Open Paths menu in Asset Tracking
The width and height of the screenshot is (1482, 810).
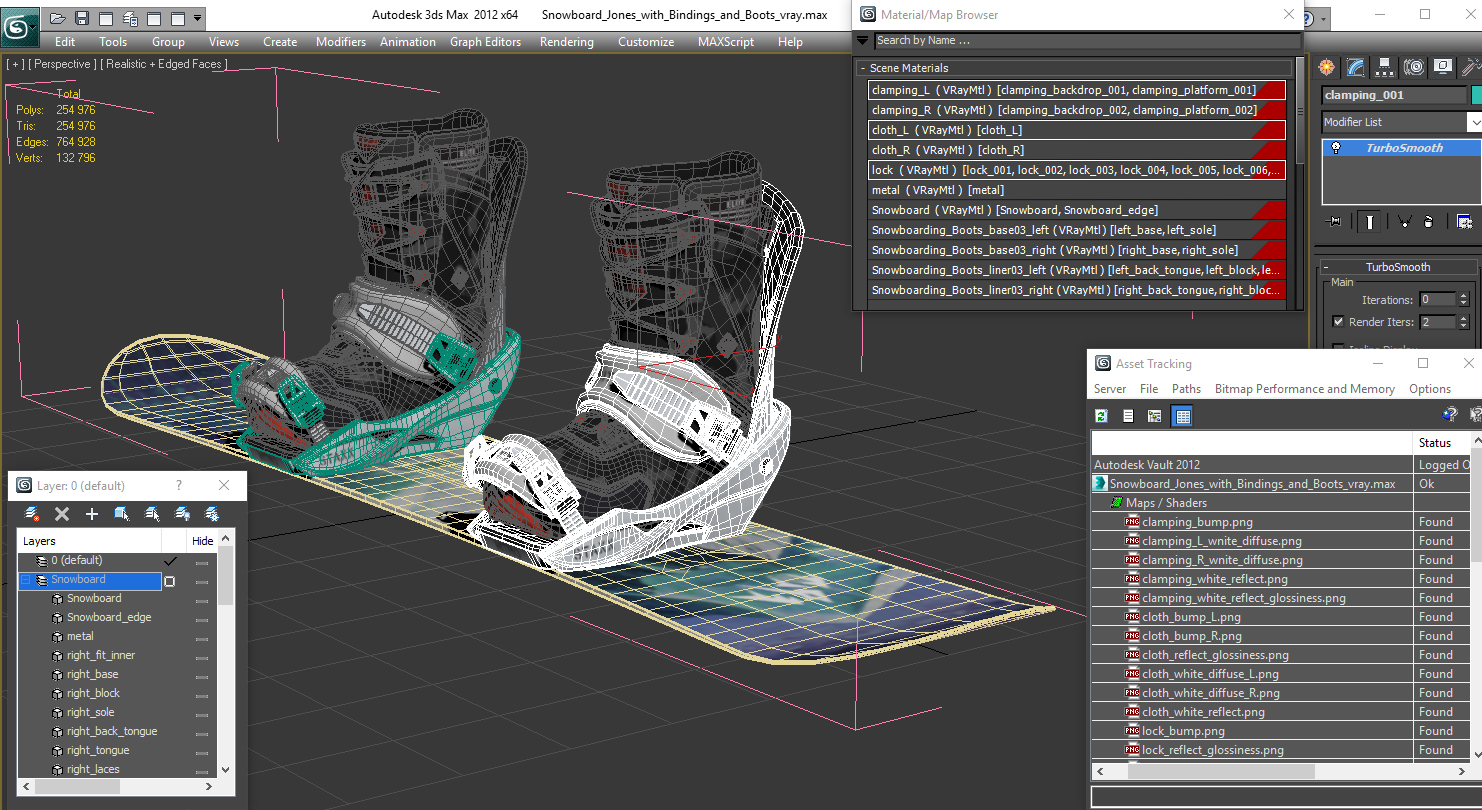[1186, 389]
